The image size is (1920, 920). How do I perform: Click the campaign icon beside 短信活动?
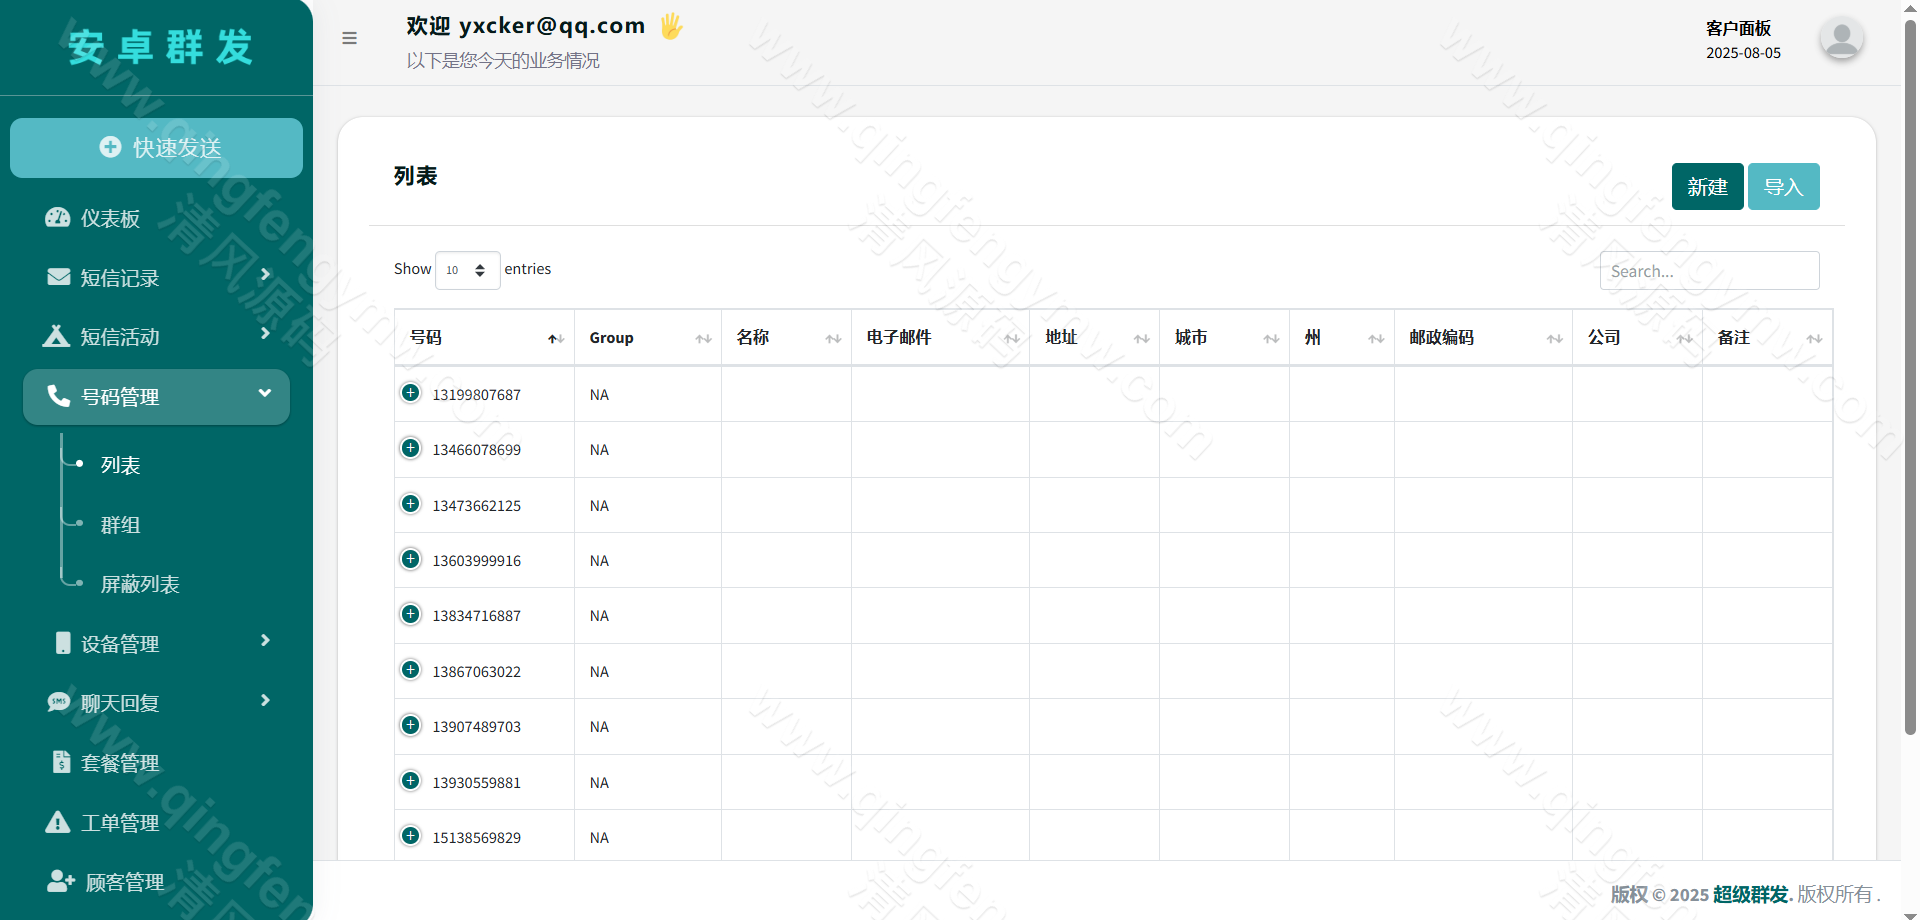56,336
